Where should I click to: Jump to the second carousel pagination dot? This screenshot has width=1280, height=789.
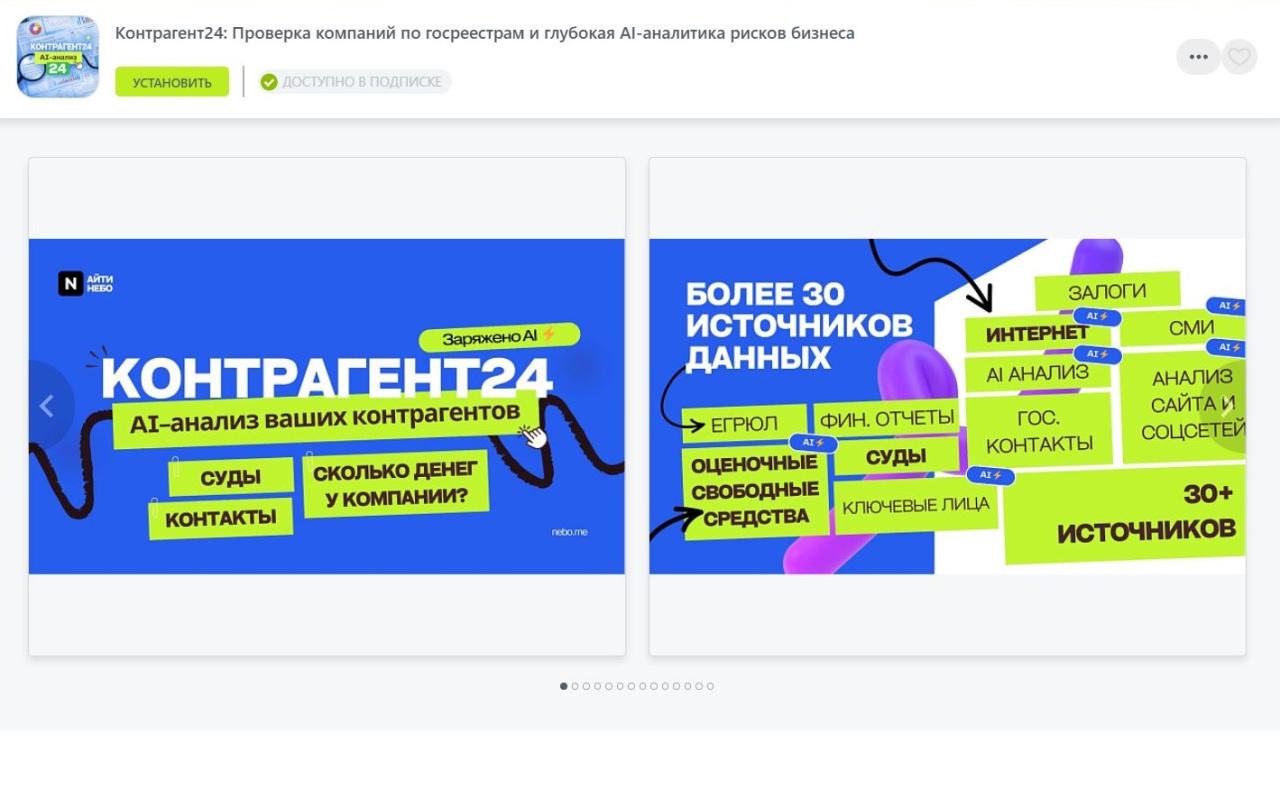pos(575,686)
